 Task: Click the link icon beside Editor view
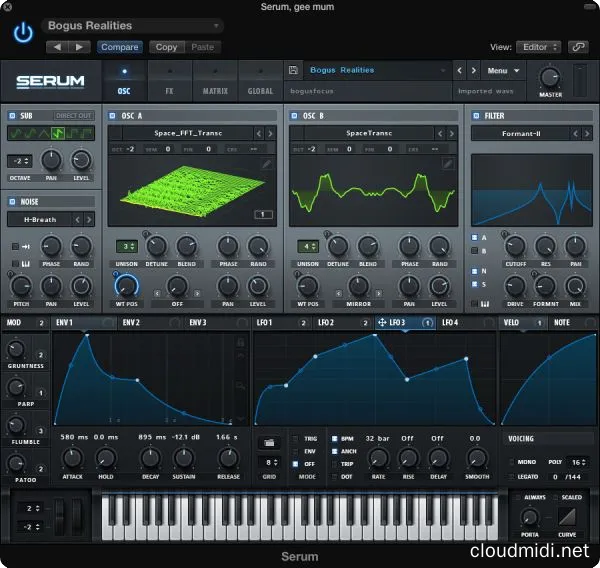click(578, 47)
